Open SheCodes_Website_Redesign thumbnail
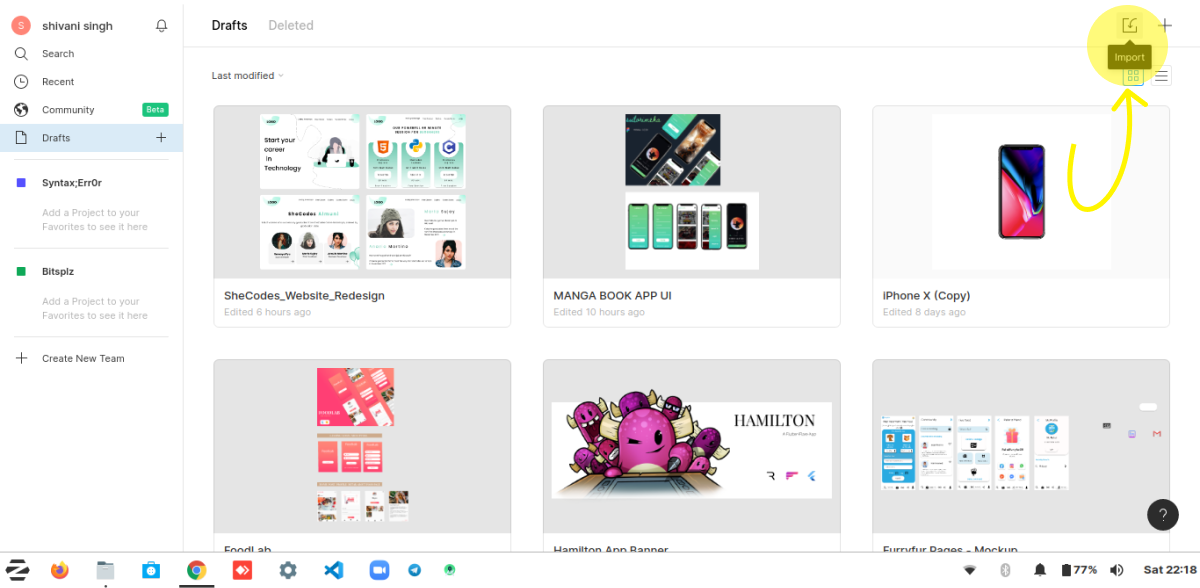This screenshot has width=1200, height=588. 362,192
